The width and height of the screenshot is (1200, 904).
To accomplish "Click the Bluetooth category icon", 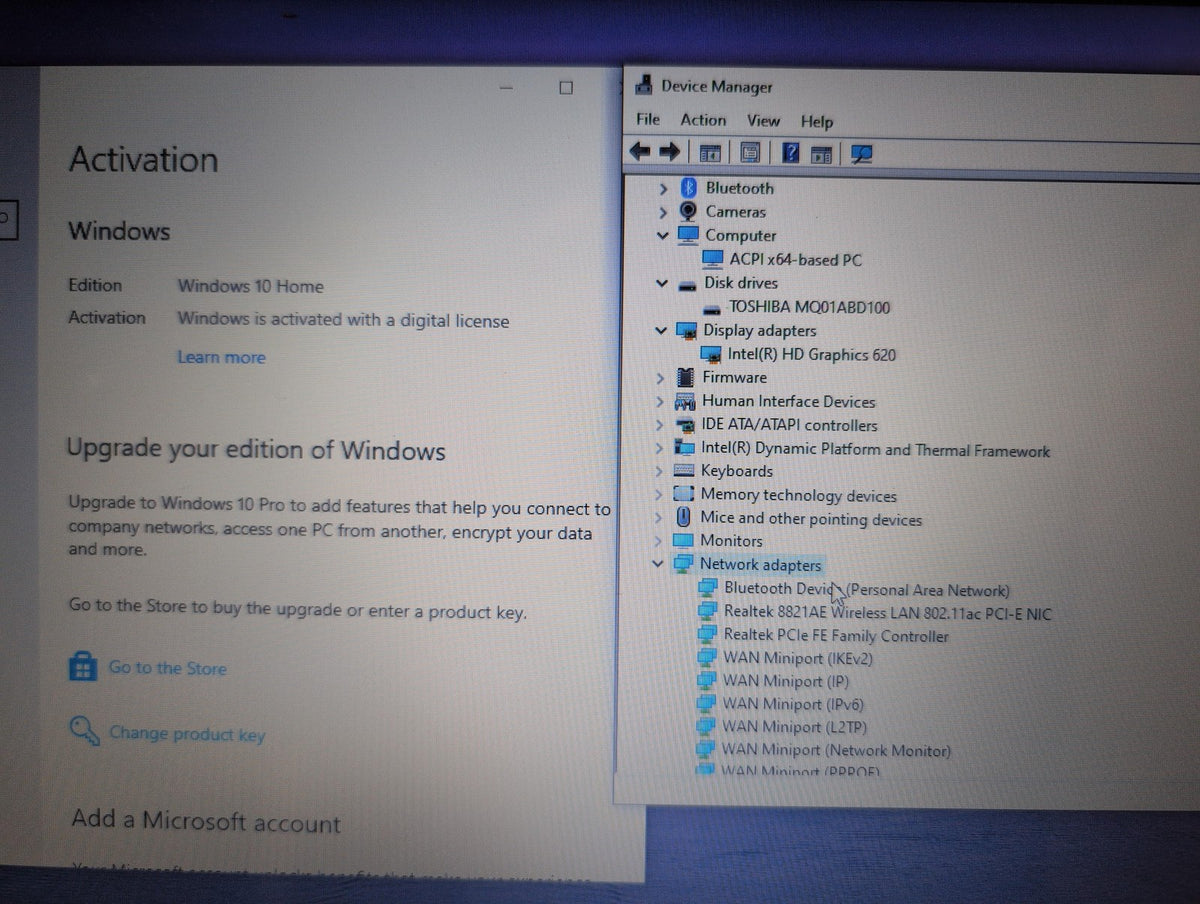I will coord(688,187).
